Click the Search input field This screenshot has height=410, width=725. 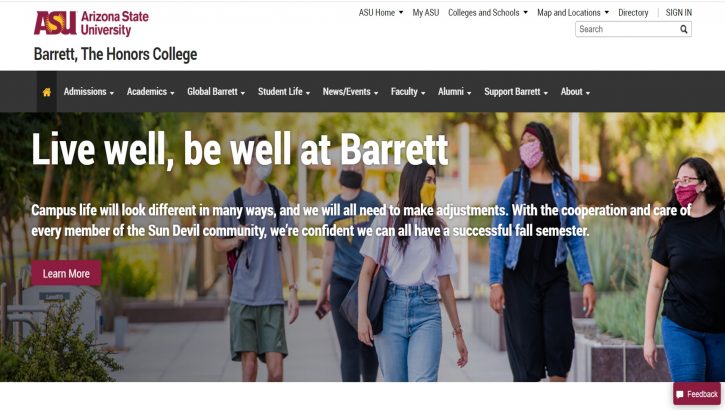coord(626,29)
